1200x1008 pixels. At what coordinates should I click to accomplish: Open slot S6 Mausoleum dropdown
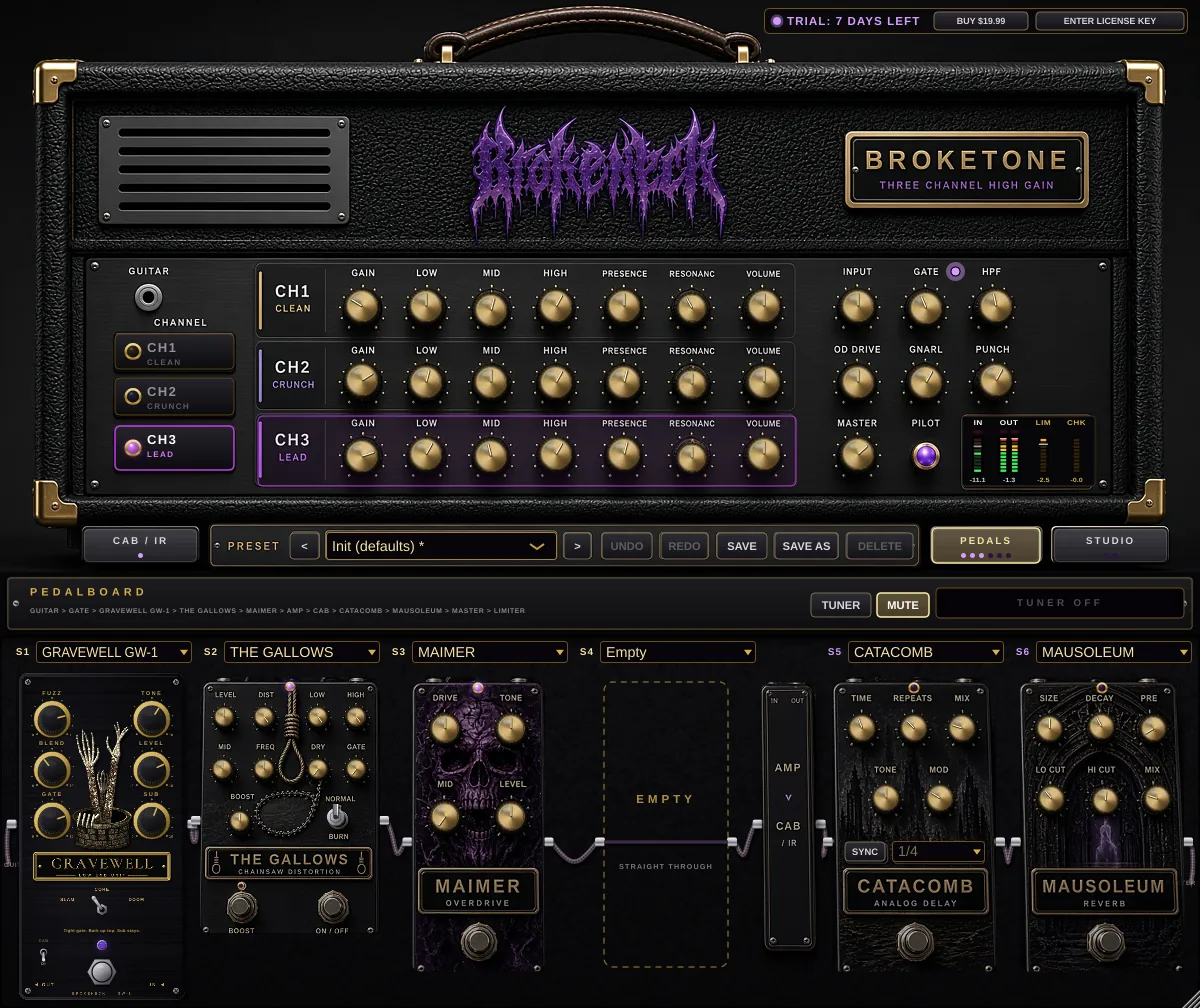pyautogui.click(x=1113, y=652)
